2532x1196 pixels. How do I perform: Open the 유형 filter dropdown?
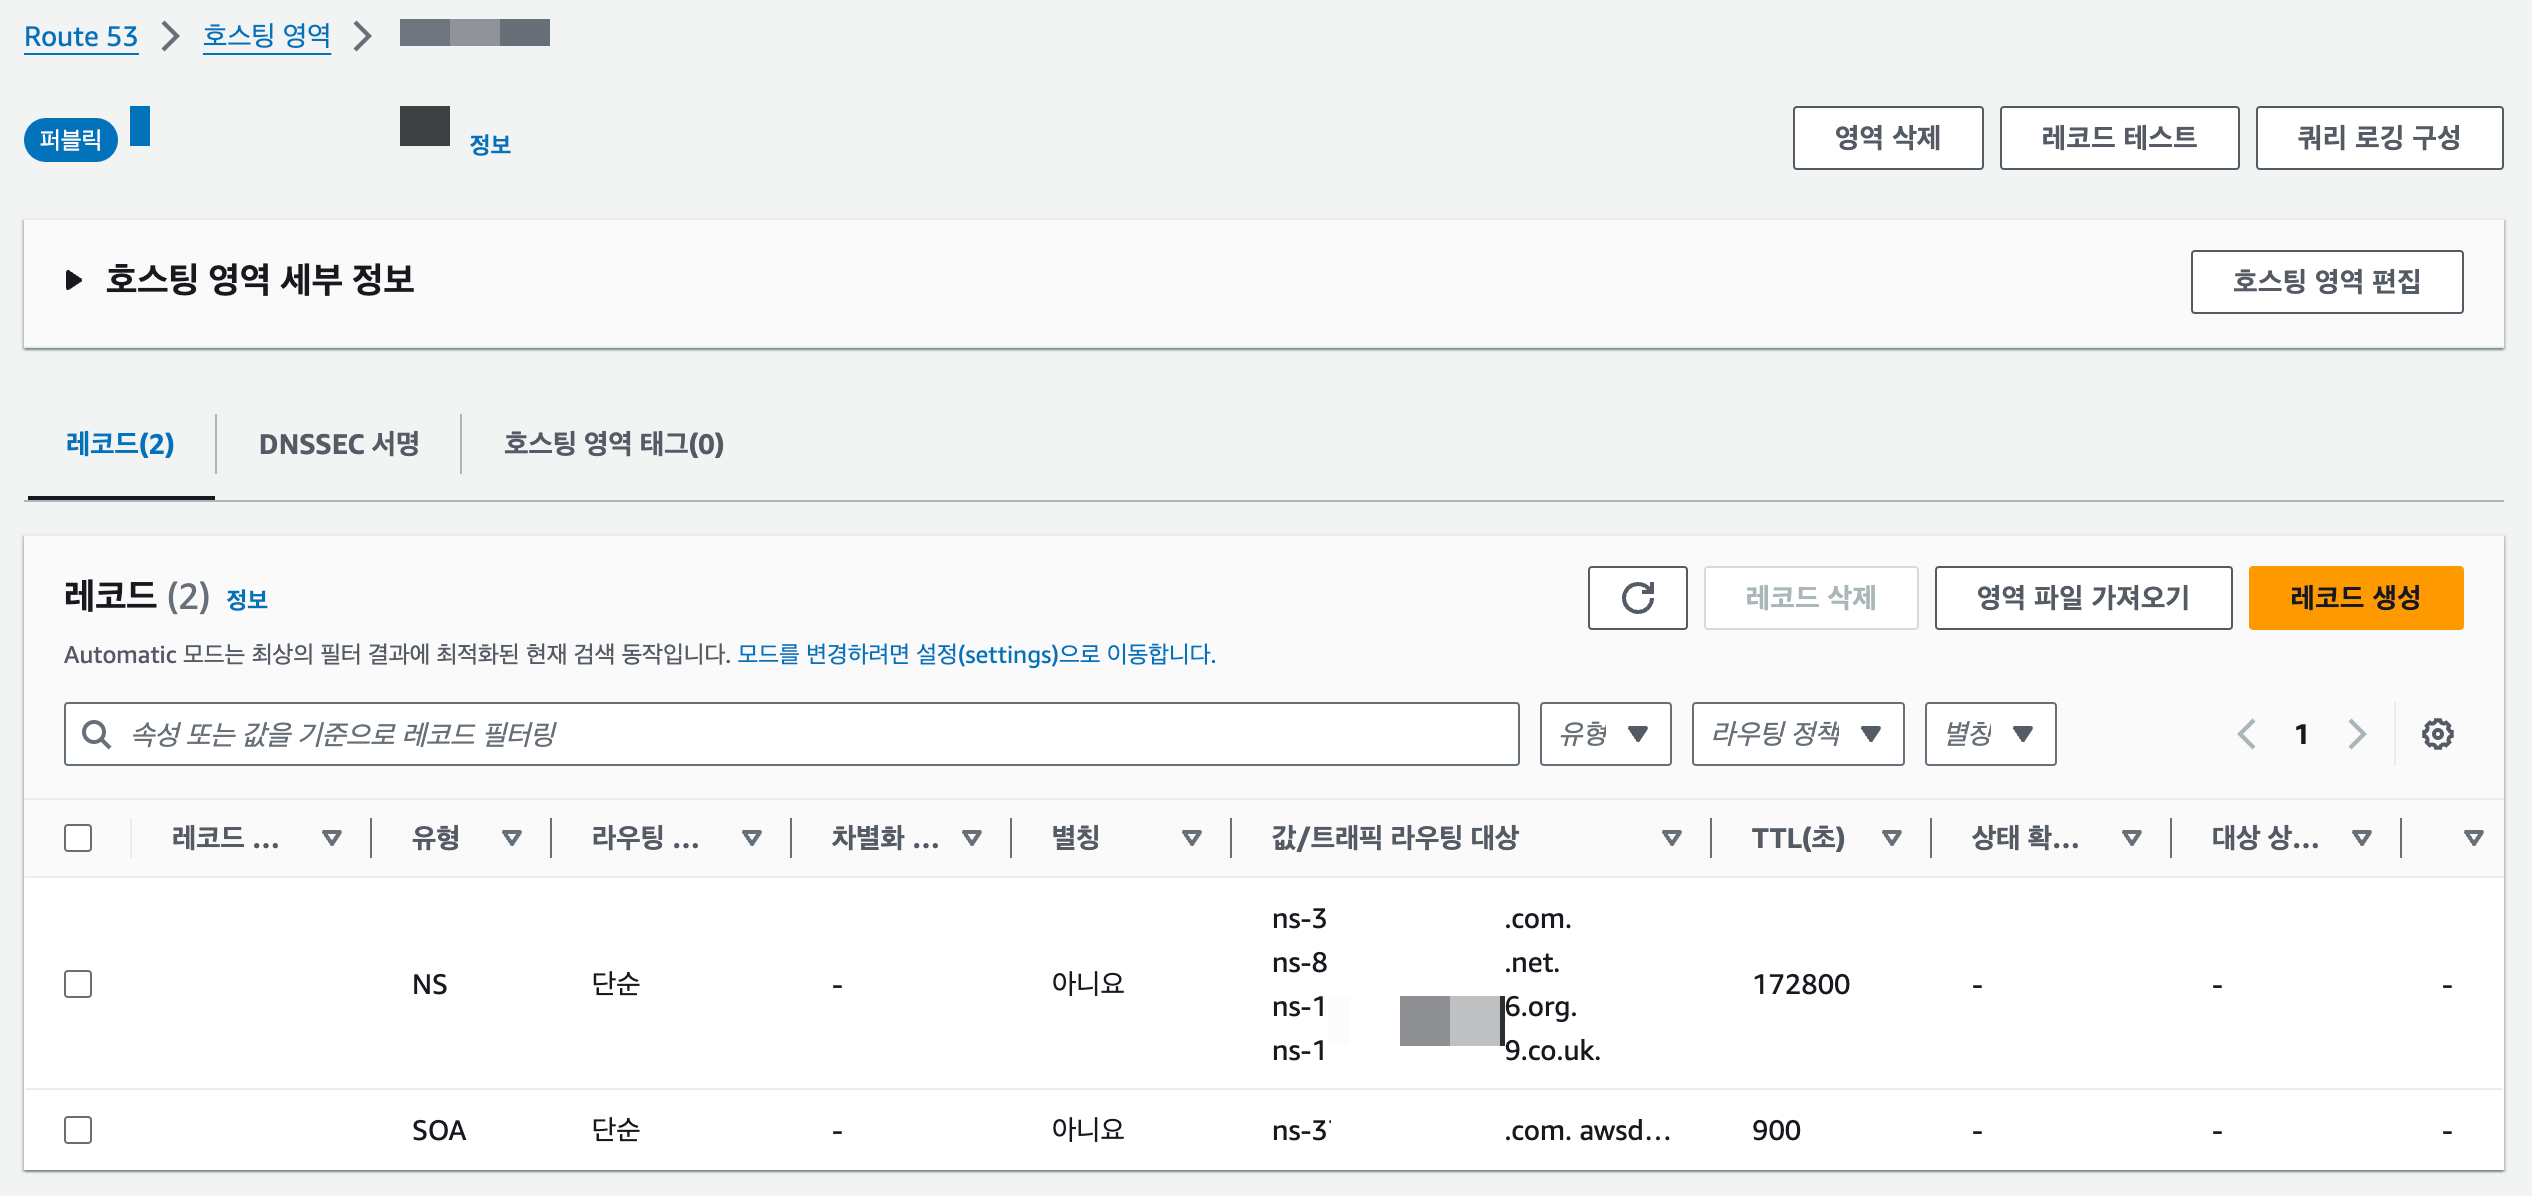click(x=1605, y=734)
